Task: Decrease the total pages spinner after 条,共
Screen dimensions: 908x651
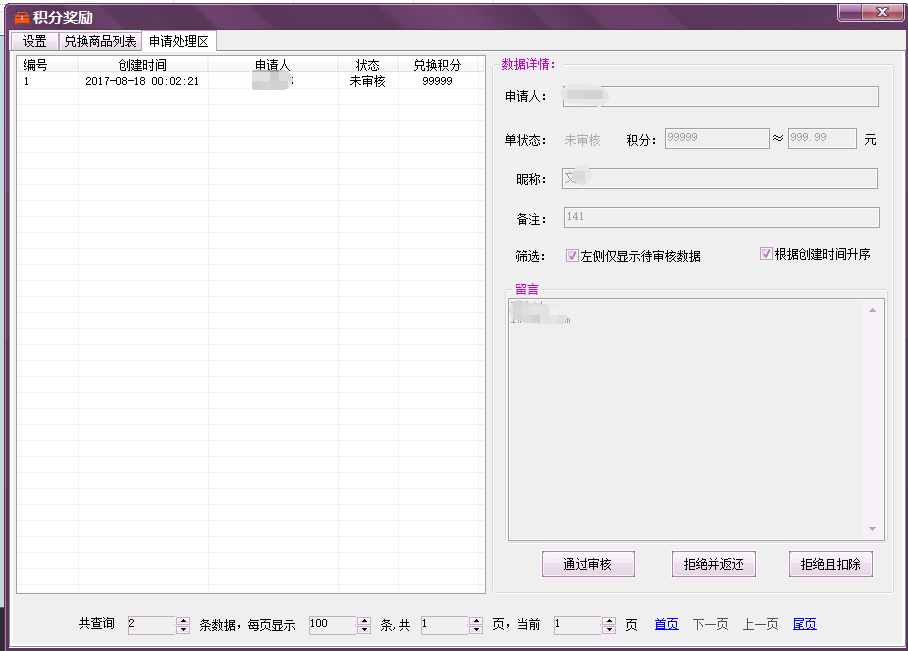Action: click(x=476, y=630)
